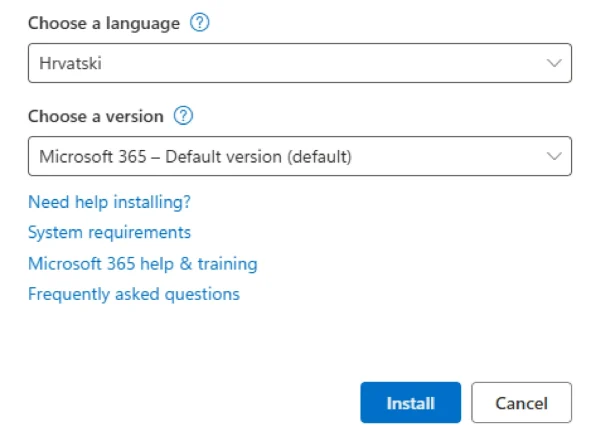This screenshot has width=600, height=442.
Task: Show the version selection help tooltip icon
Action: pyautogui.click(x=183, y=116)
